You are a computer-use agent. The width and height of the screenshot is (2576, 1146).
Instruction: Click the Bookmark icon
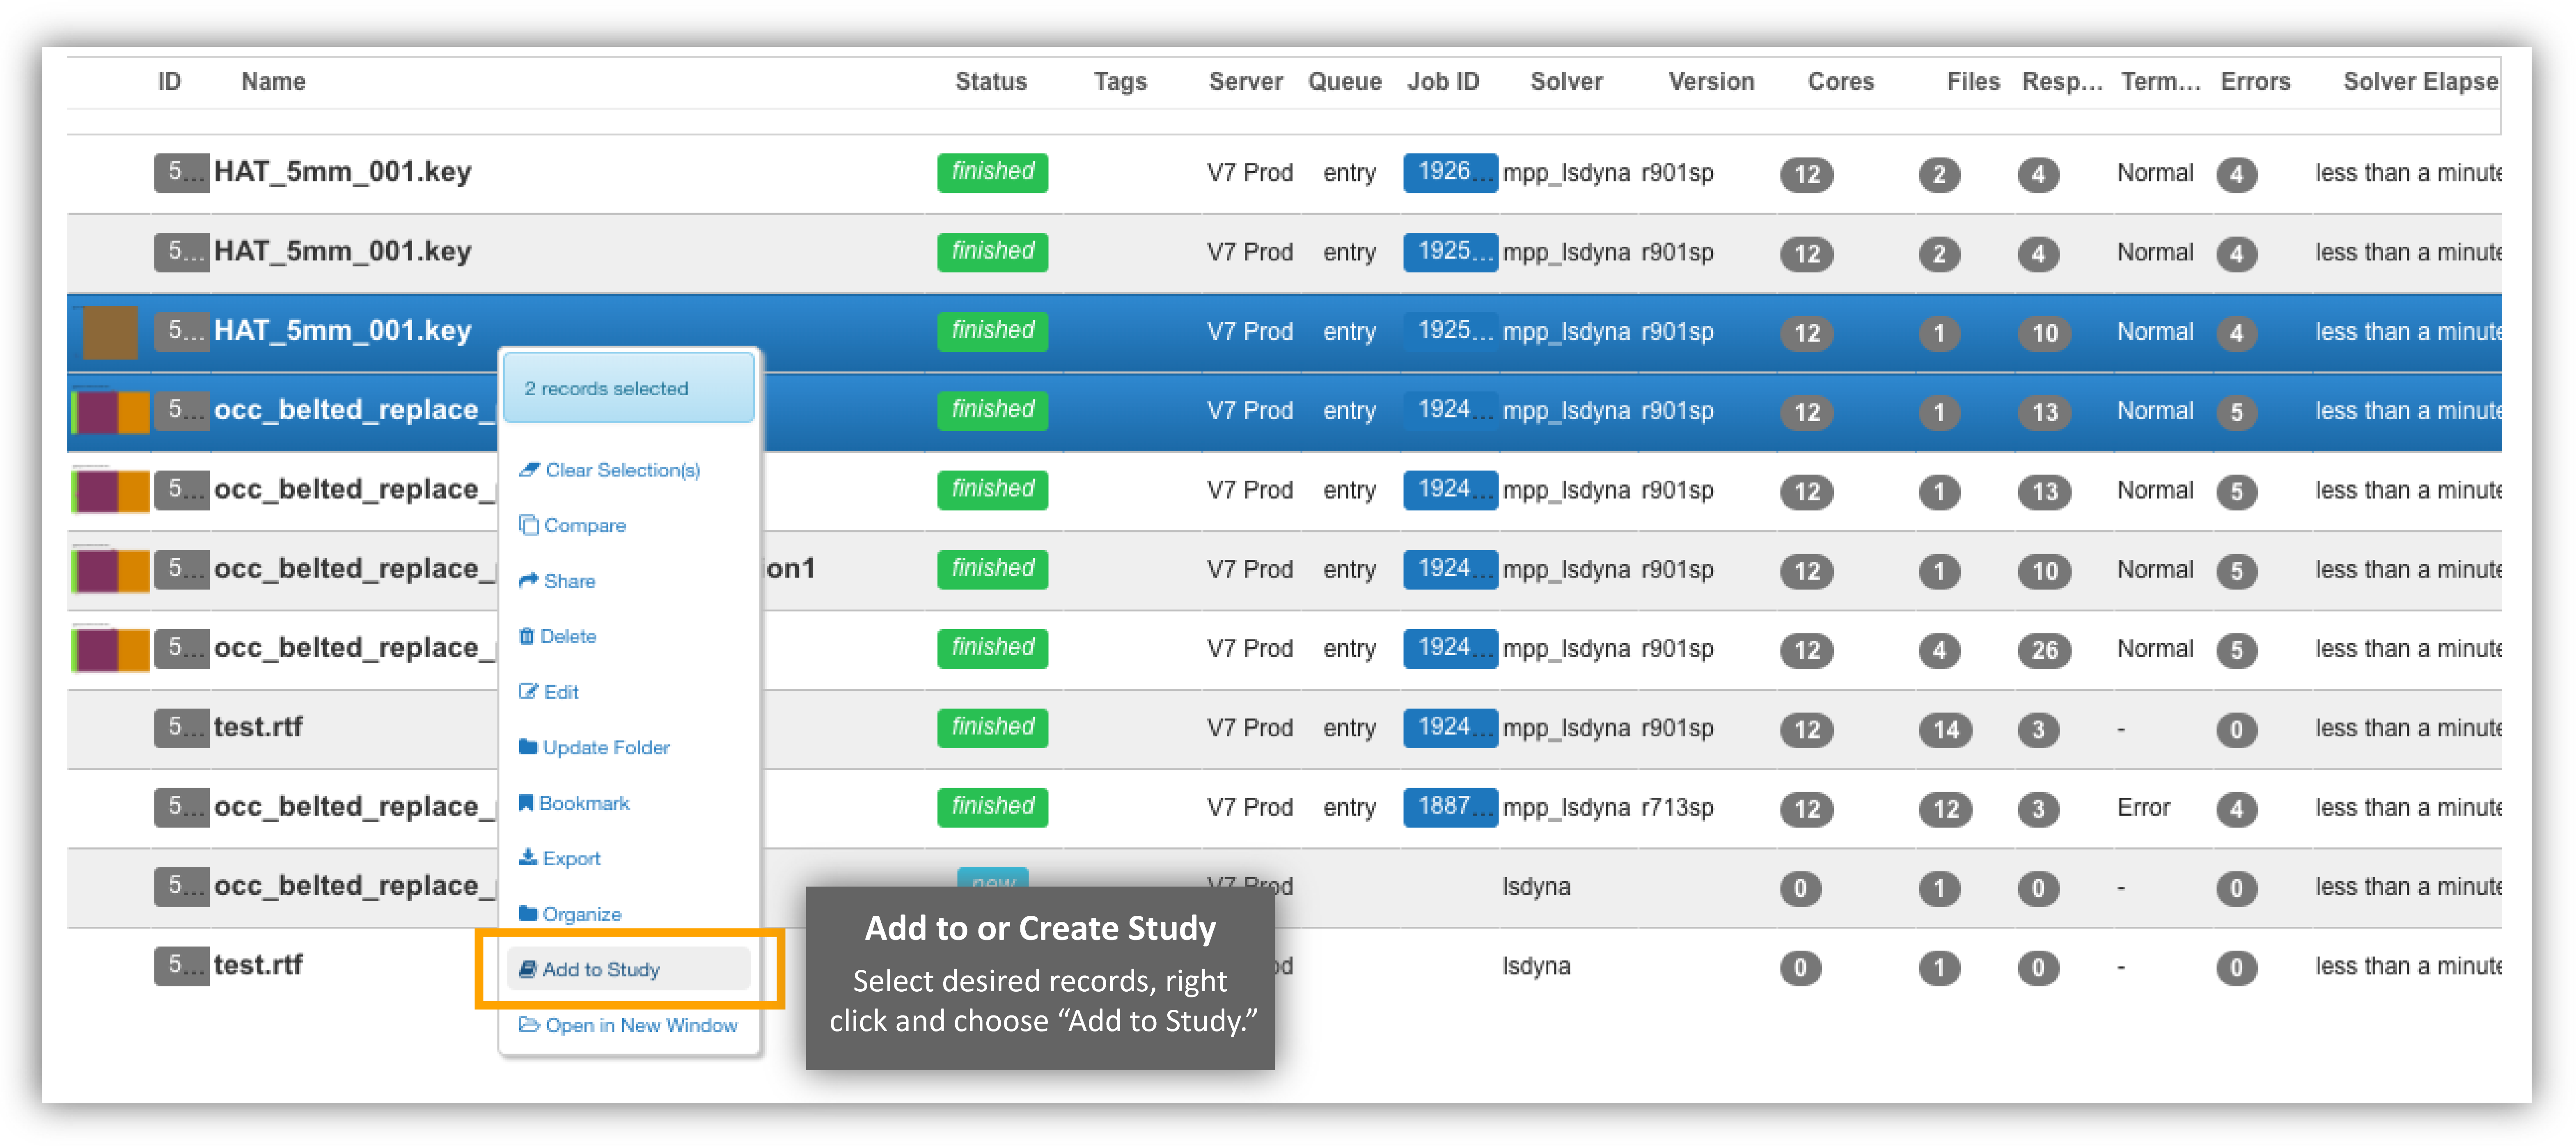click(526, 802)
